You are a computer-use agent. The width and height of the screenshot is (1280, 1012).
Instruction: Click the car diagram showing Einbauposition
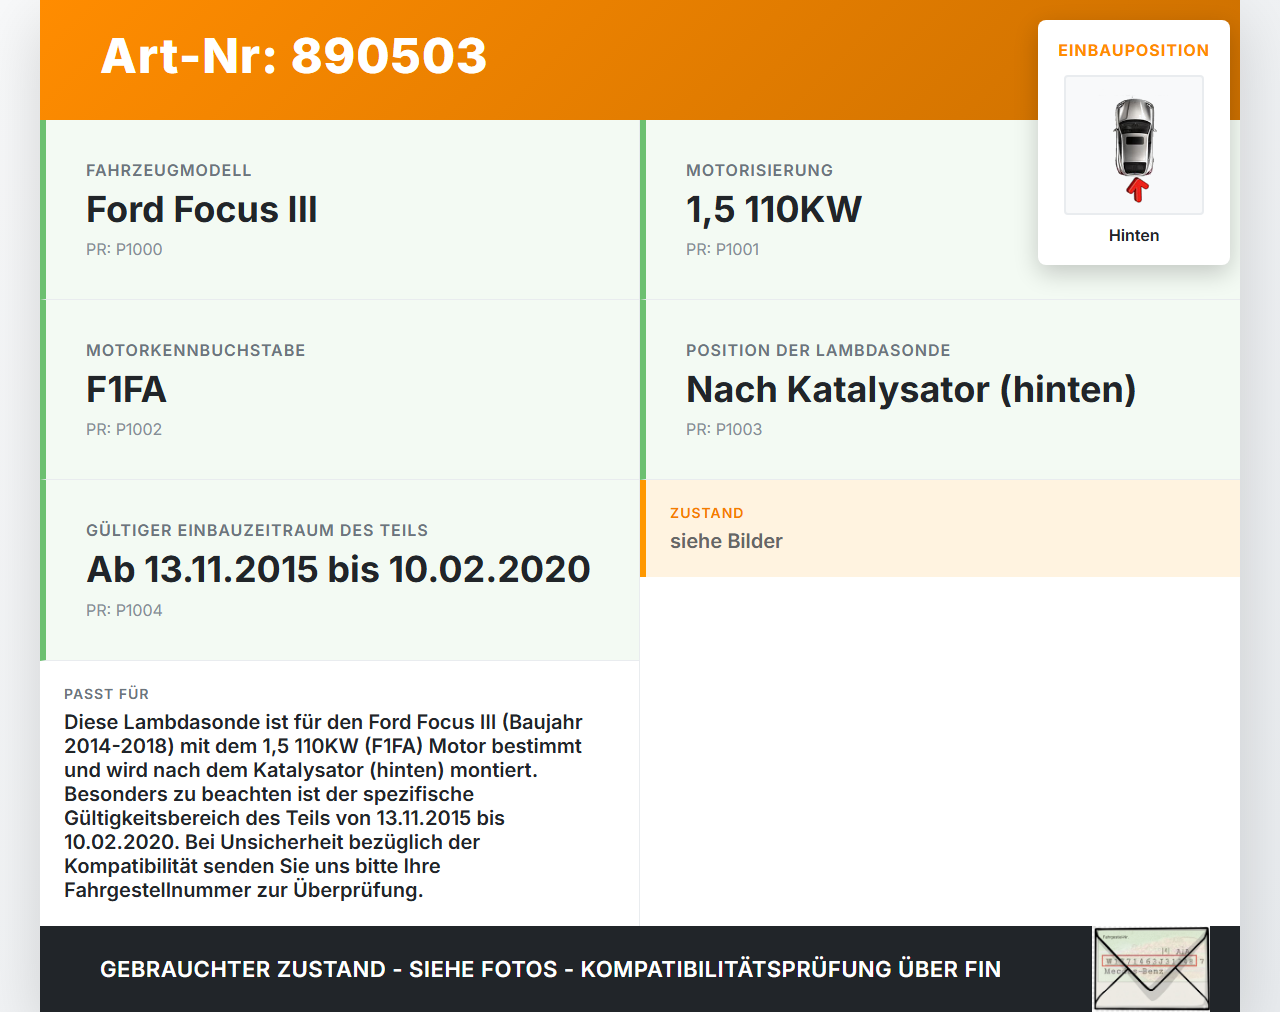pyautogui.click(x=1133, y=144)
